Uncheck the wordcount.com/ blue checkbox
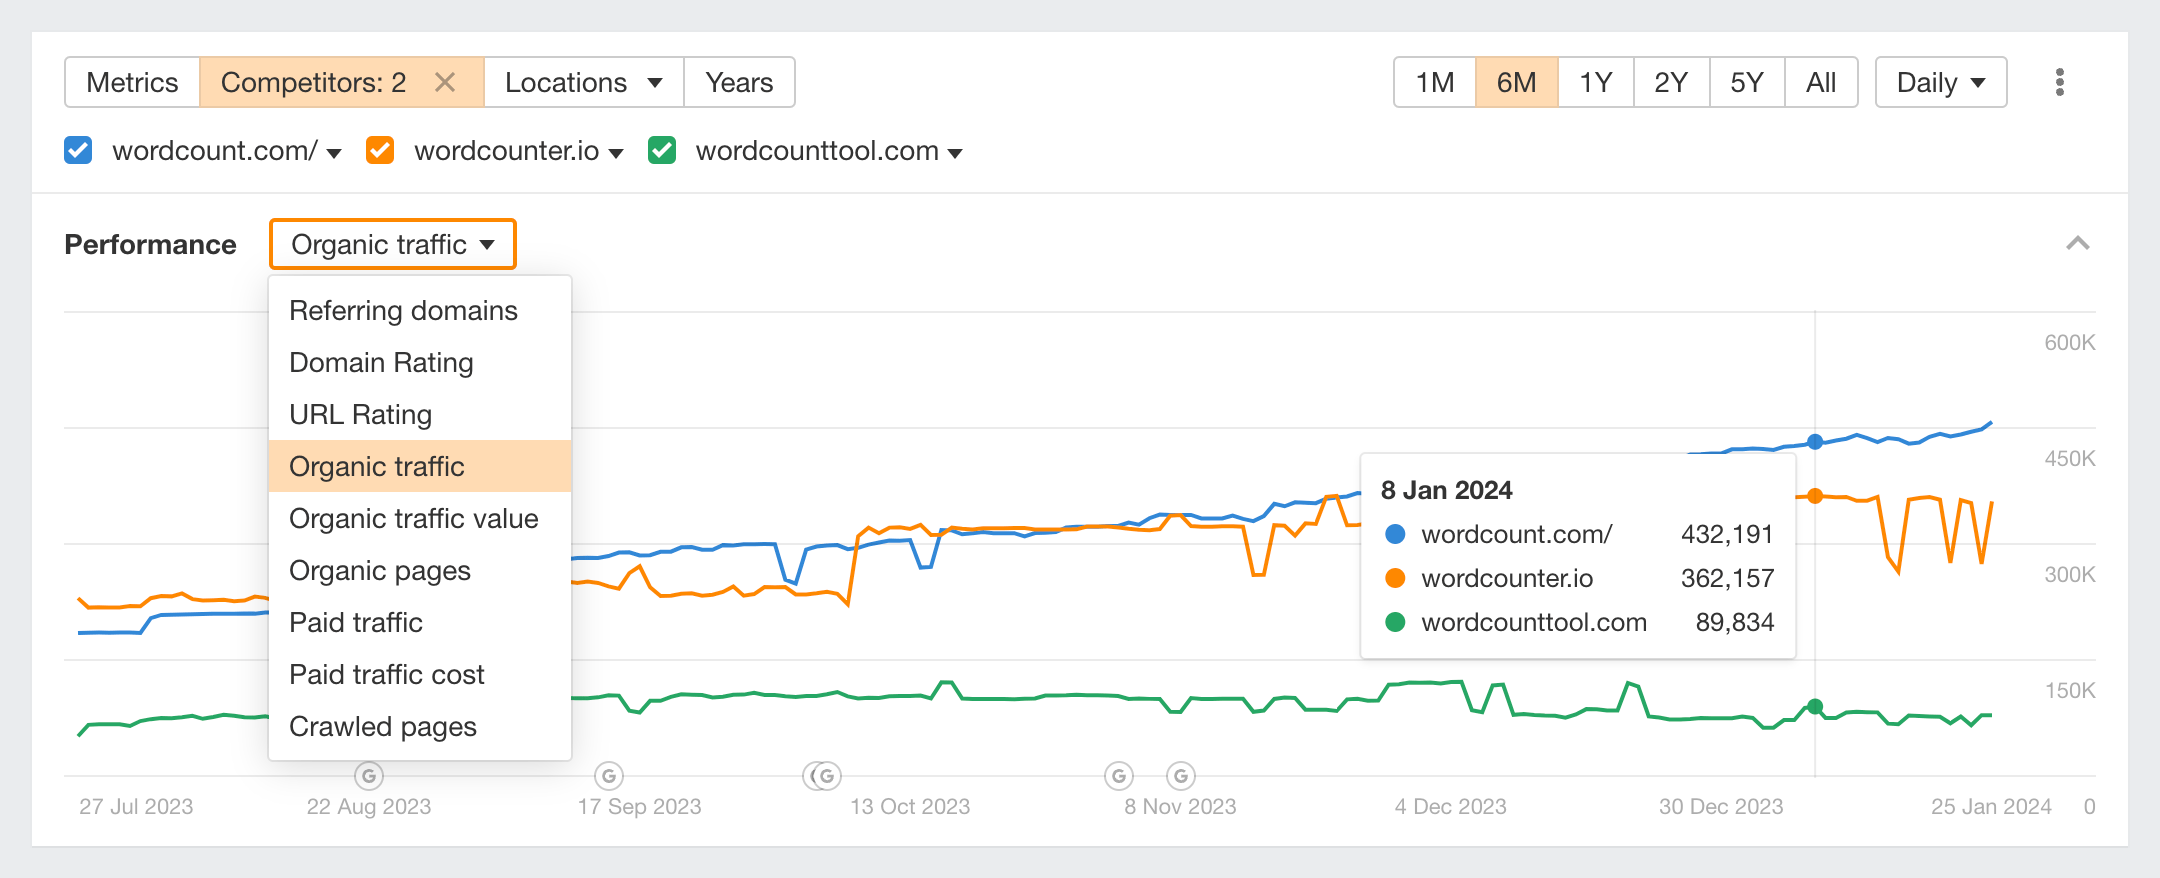 pos(78,151)
